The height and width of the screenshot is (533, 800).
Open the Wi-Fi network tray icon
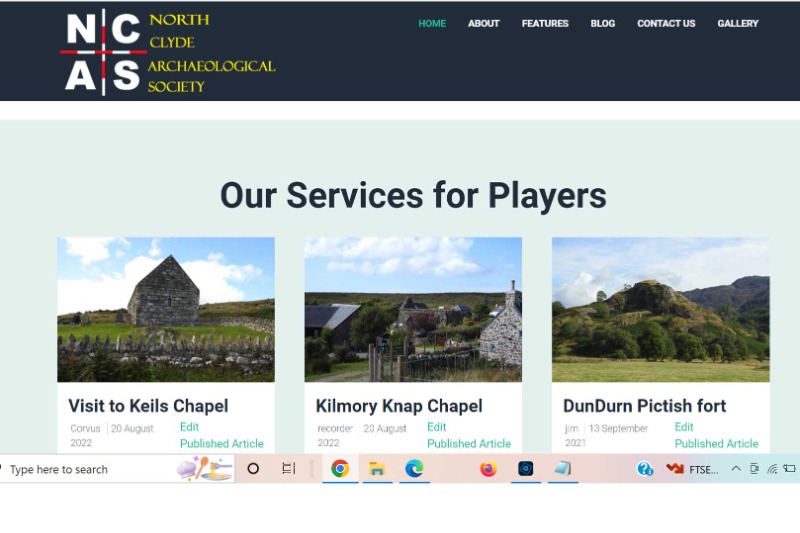772,469
